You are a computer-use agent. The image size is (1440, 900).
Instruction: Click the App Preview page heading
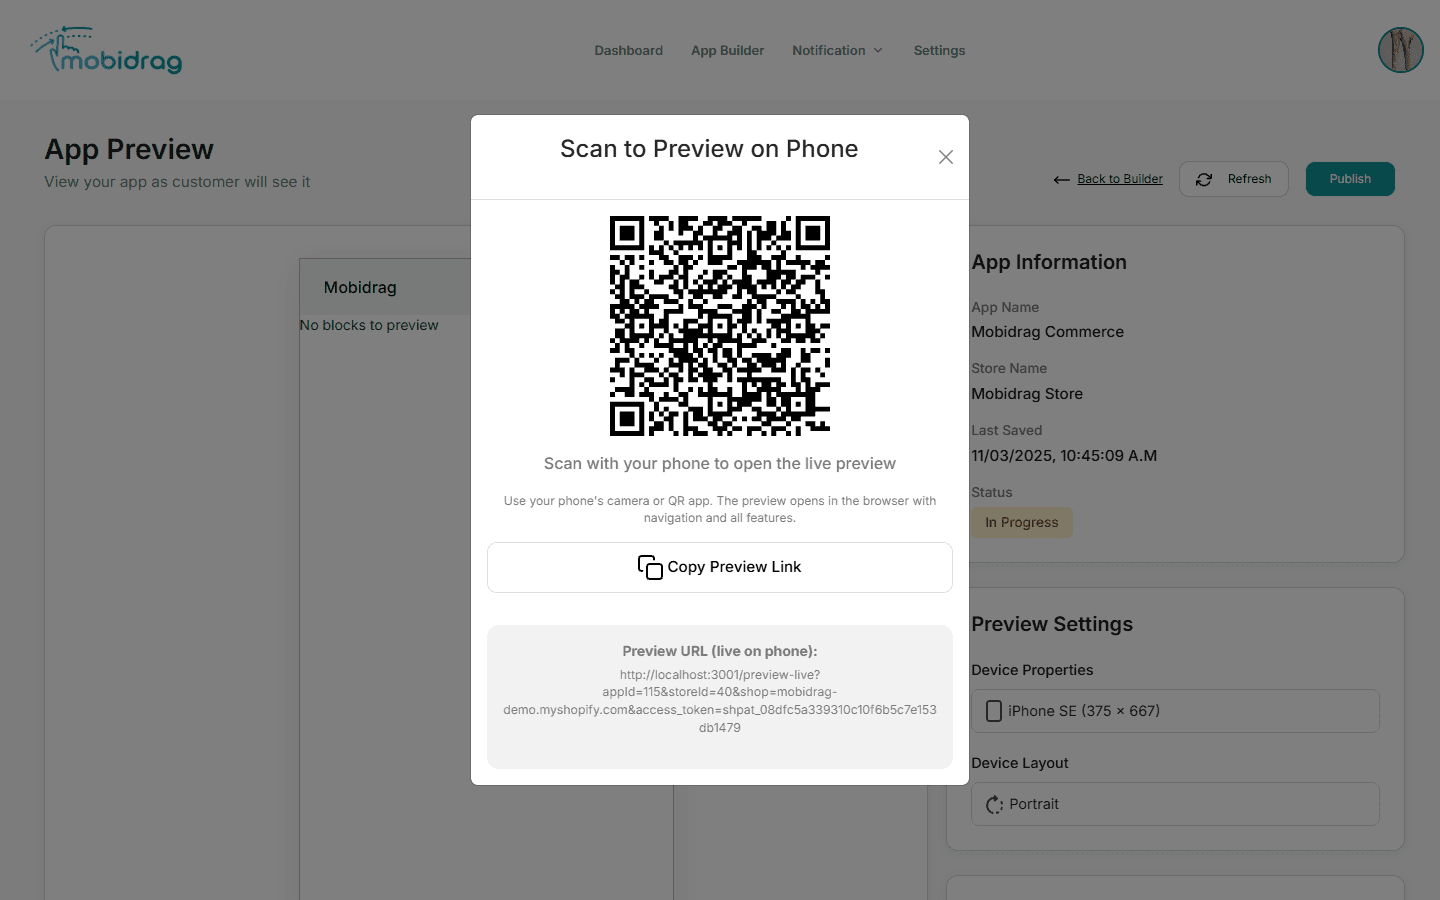pos(129,149)
